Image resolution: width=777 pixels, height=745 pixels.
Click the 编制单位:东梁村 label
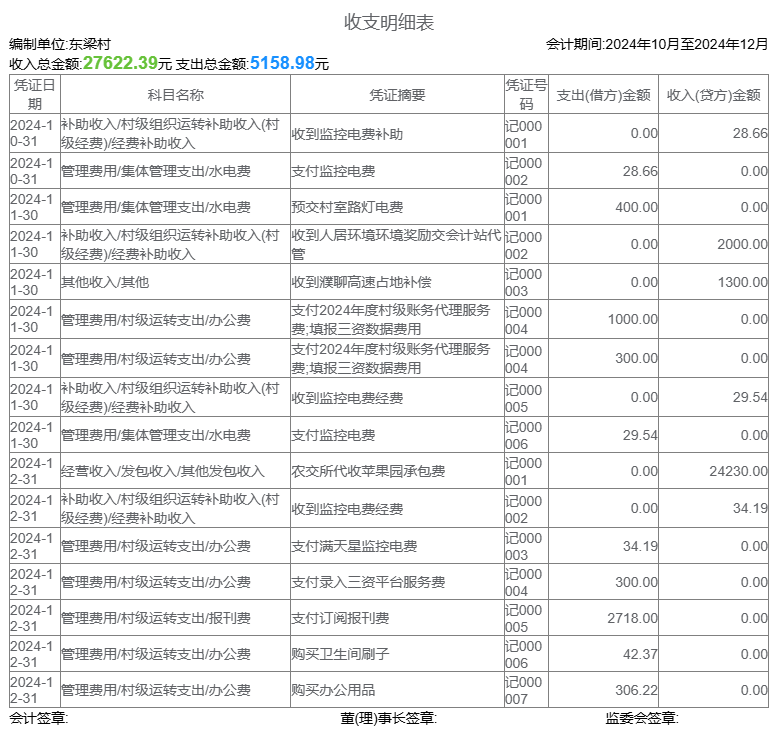60,44
